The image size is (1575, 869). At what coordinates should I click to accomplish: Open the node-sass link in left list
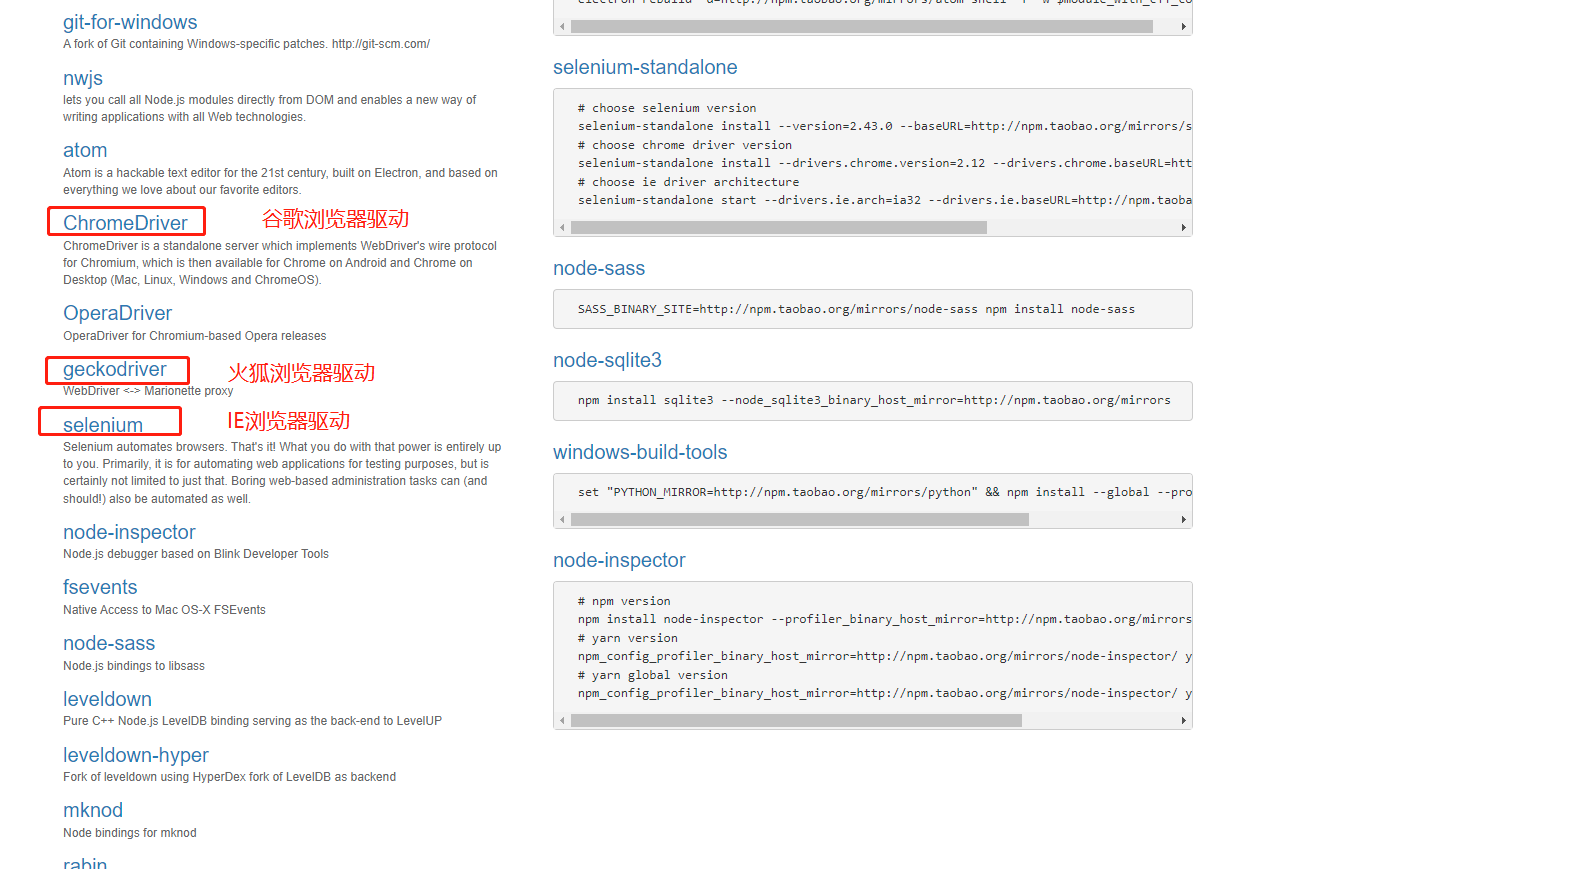(x=109, y=643)
